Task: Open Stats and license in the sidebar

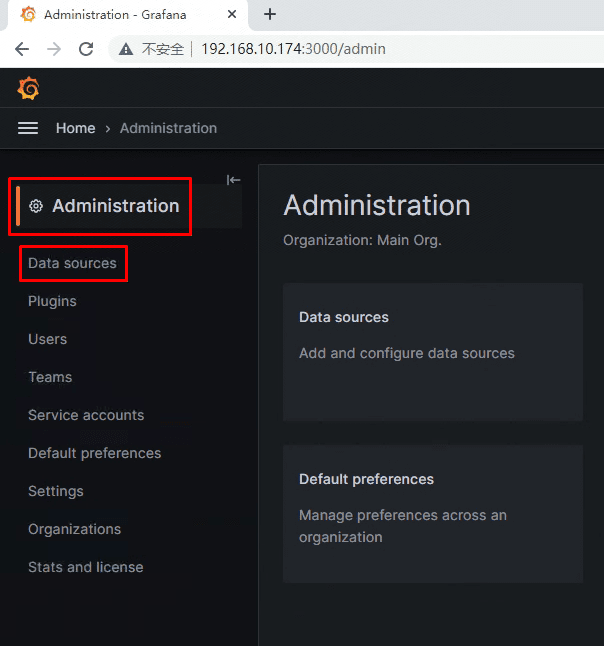Action: [x=86, y=567]
